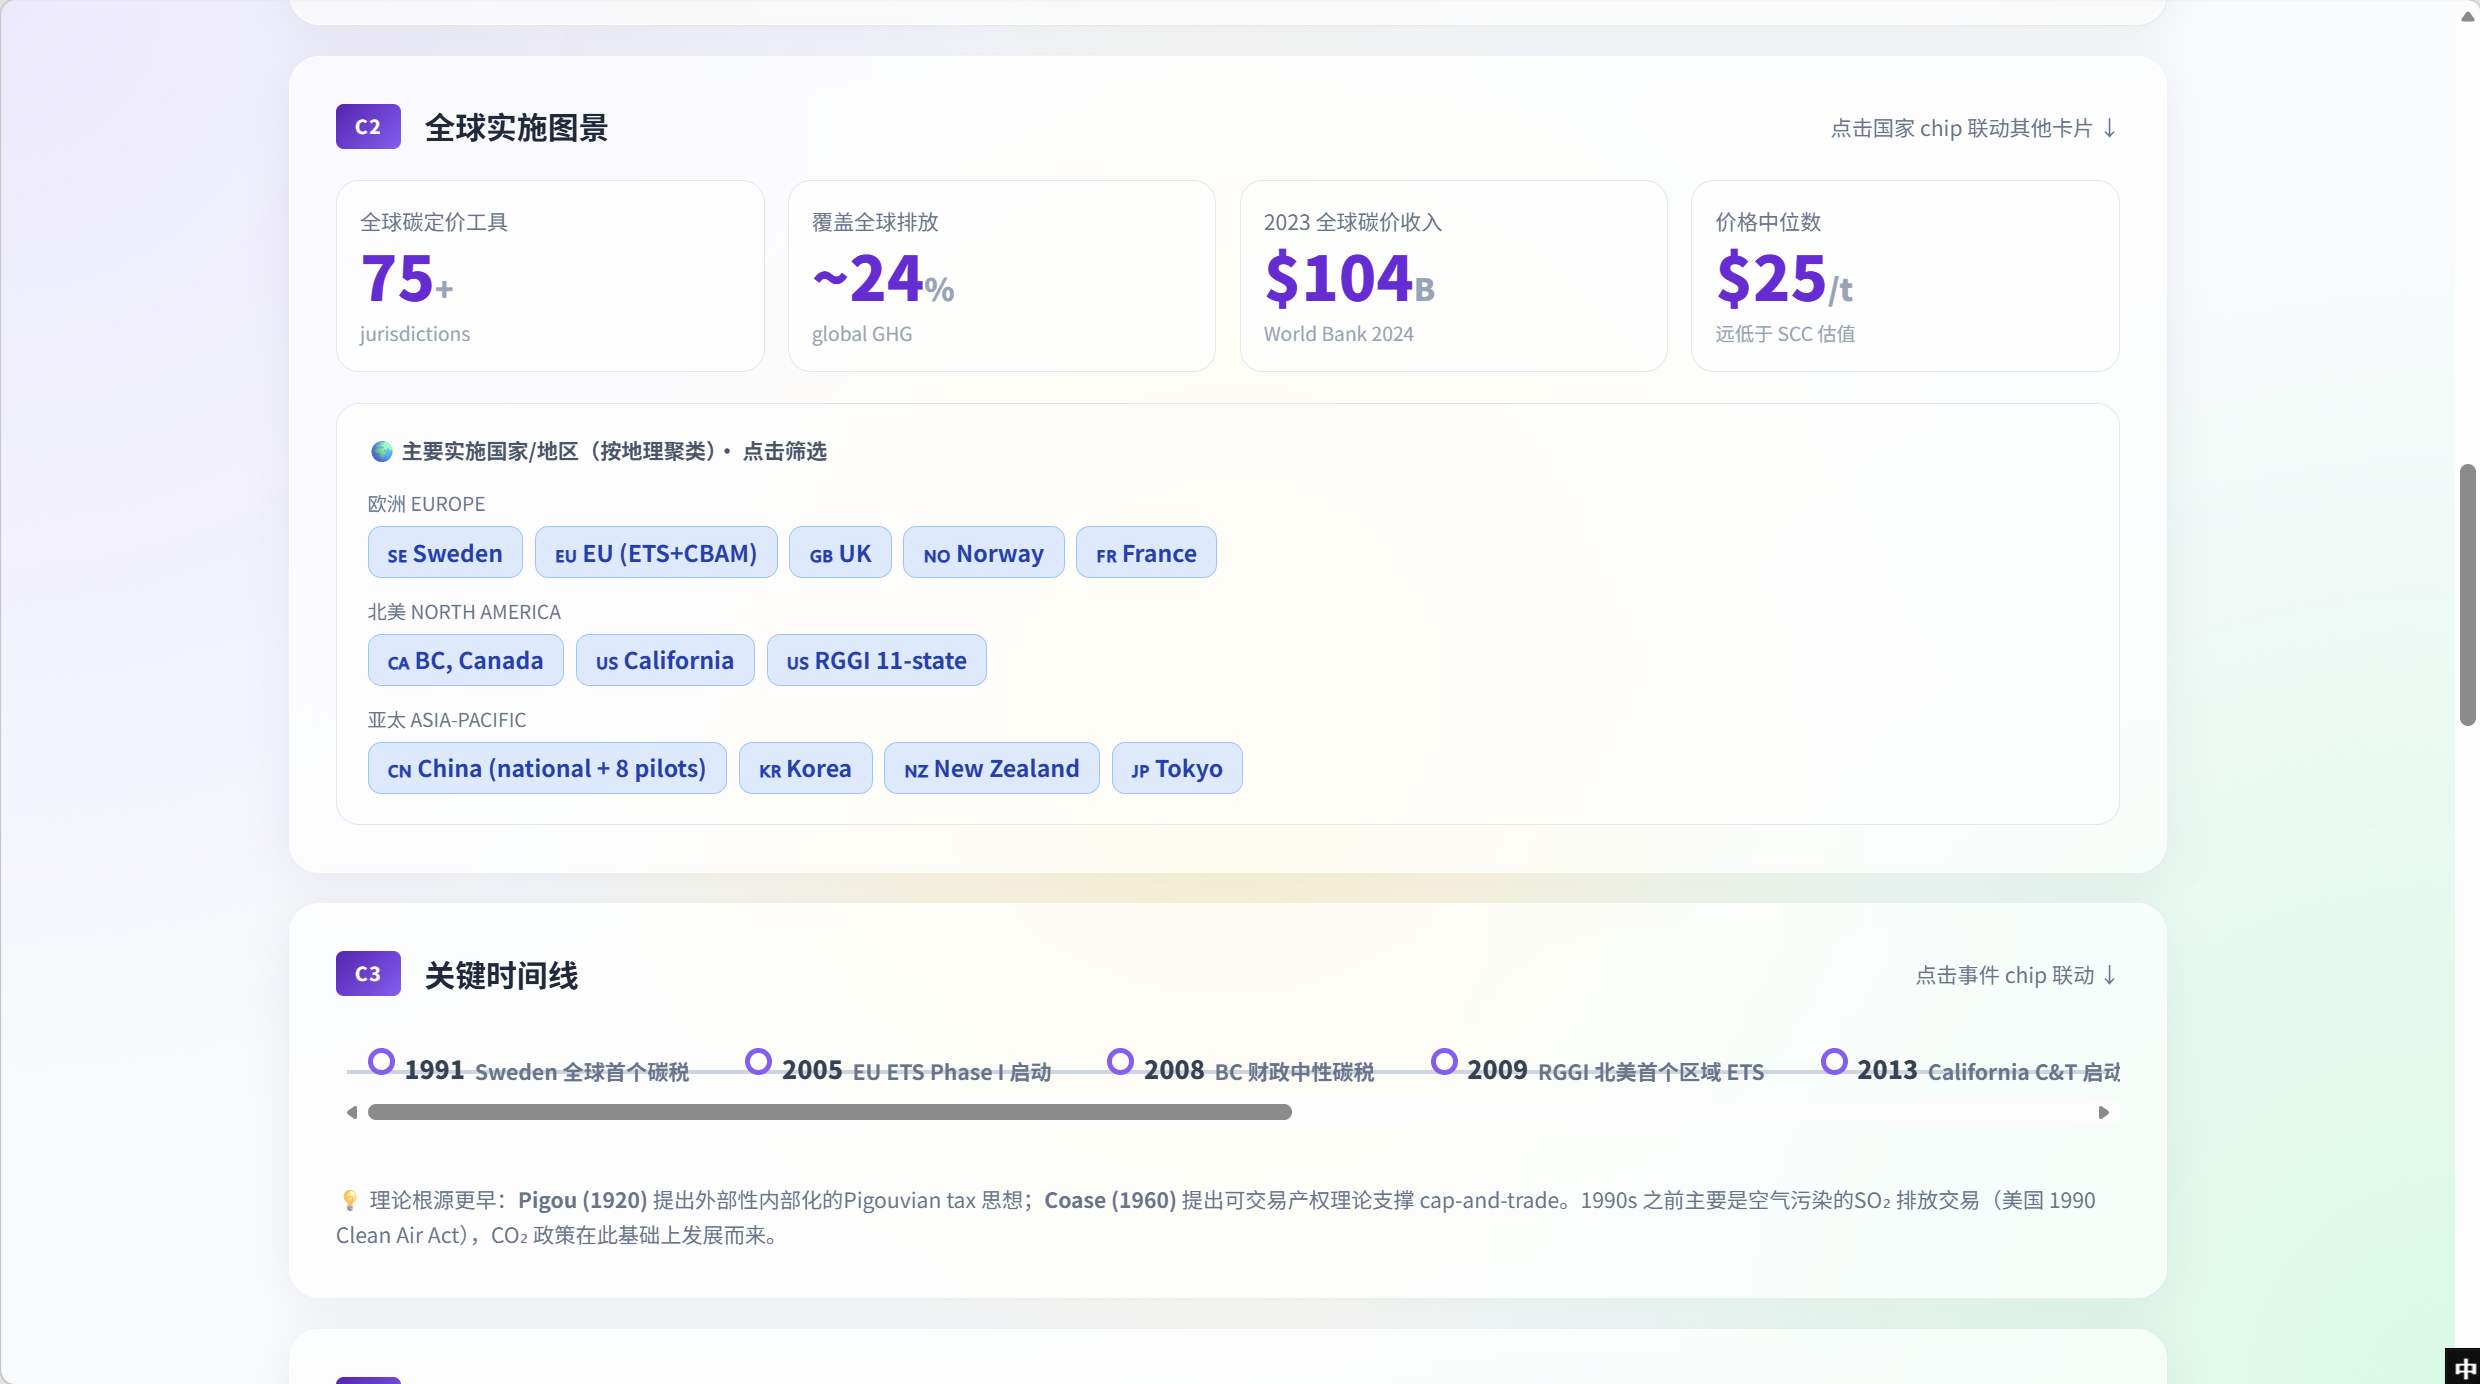
Task: Select RGGI 11-state chip
Action: click(876, 661)
